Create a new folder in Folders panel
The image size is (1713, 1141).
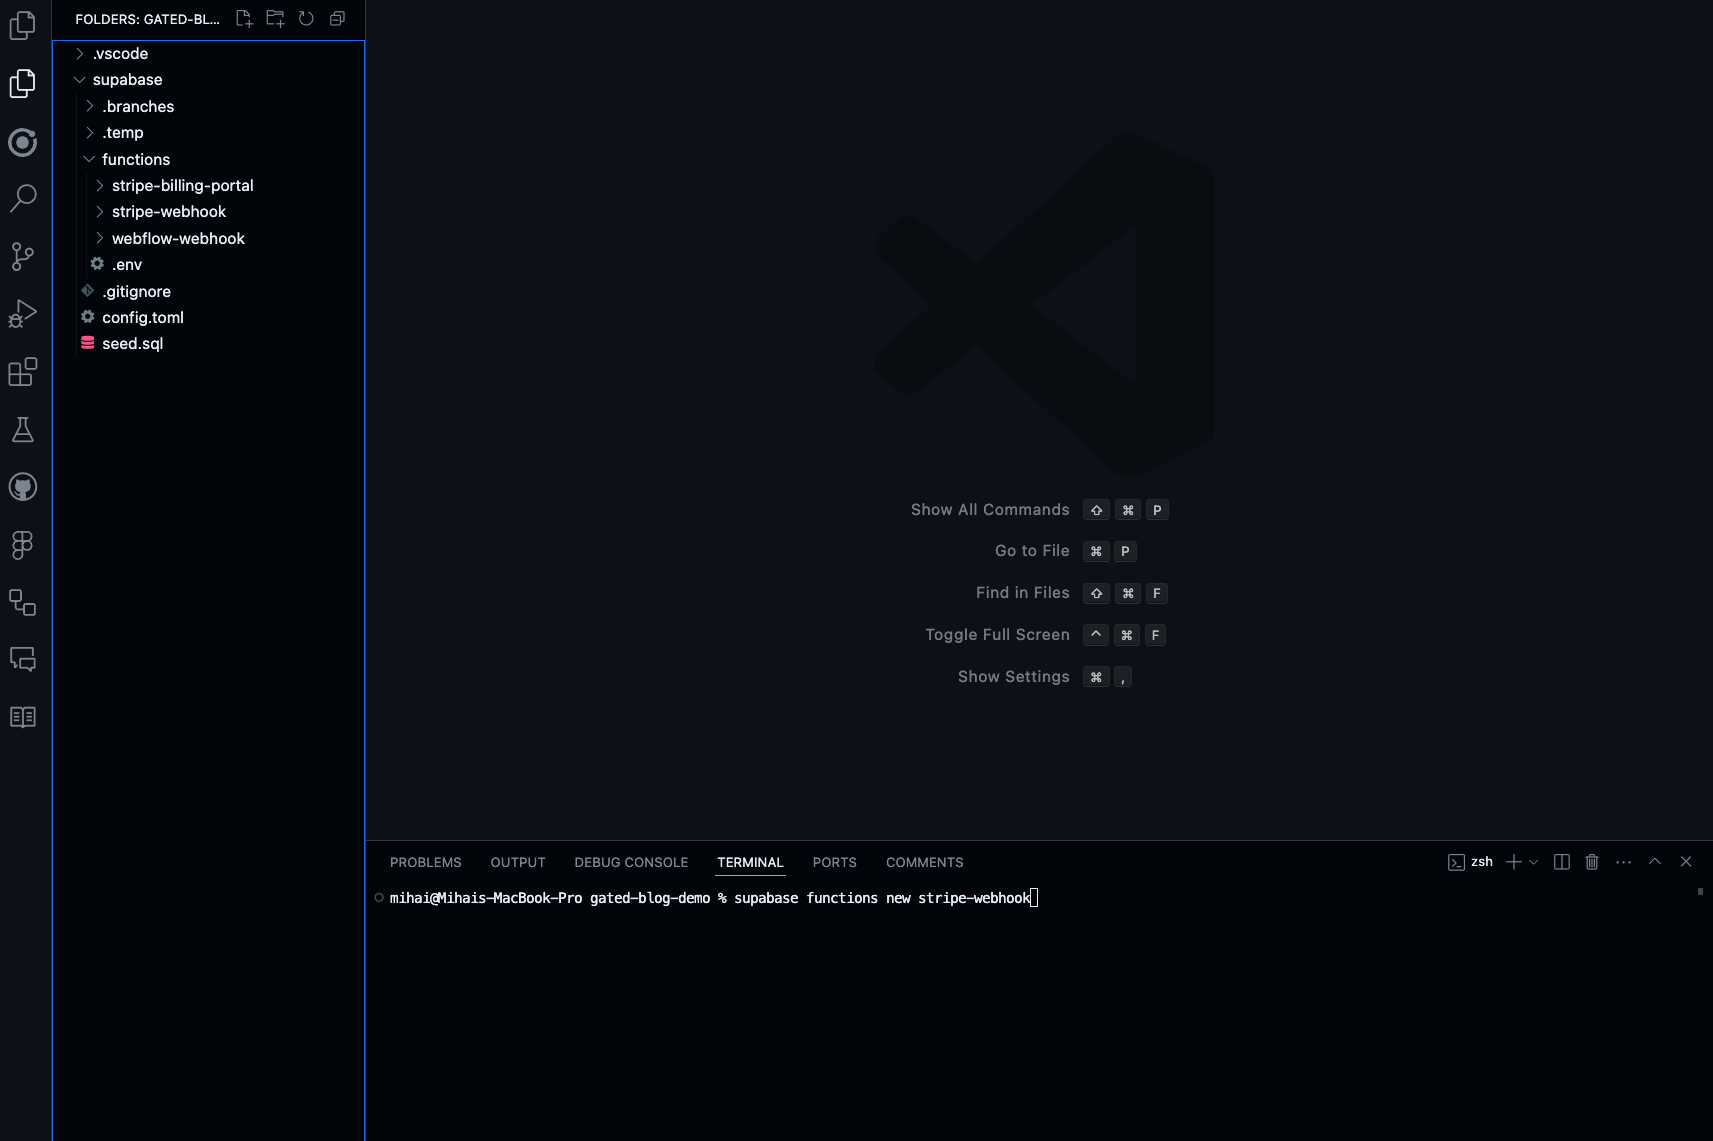click(x=275, y=18)
